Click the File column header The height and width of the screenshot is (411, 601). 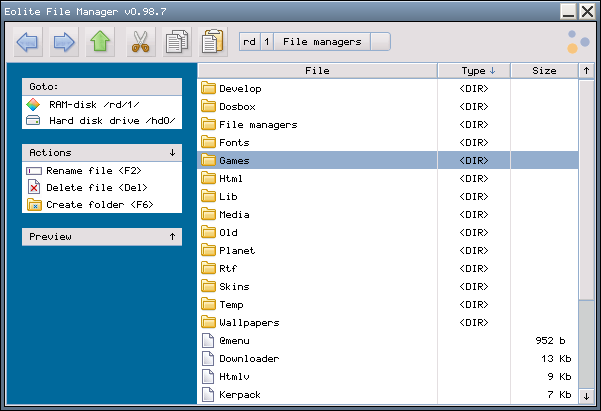317,71
